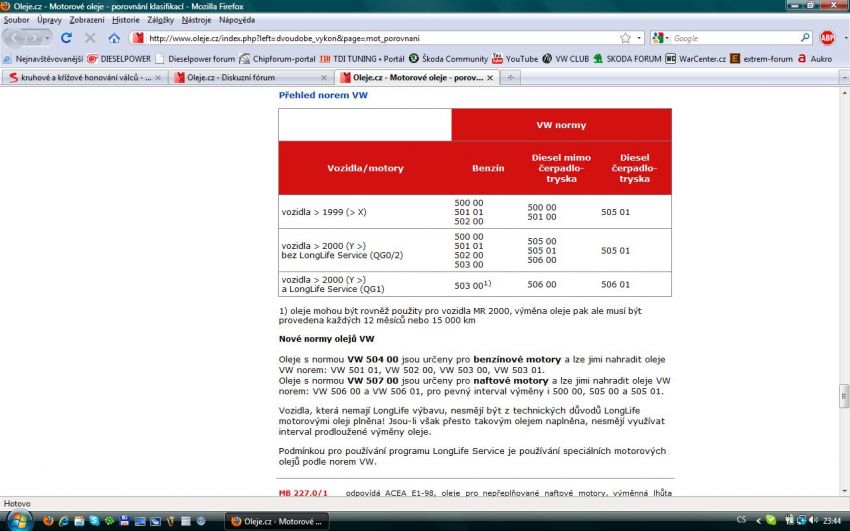Open back/forward history dropdown arrow
This screenshot has height=531, width=850.
pos(48,38)
